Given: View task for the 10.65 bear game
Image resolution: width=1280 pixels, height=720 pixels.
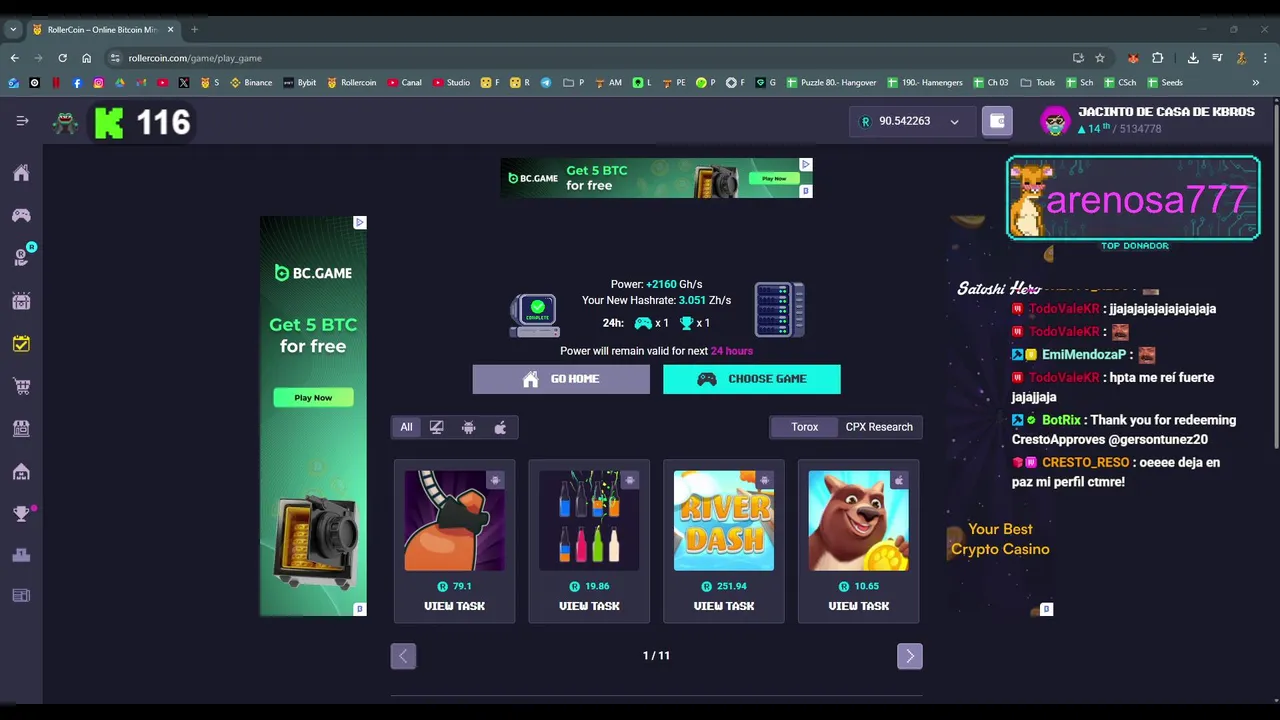Looking at the screenshot, I should pos(858,606).
